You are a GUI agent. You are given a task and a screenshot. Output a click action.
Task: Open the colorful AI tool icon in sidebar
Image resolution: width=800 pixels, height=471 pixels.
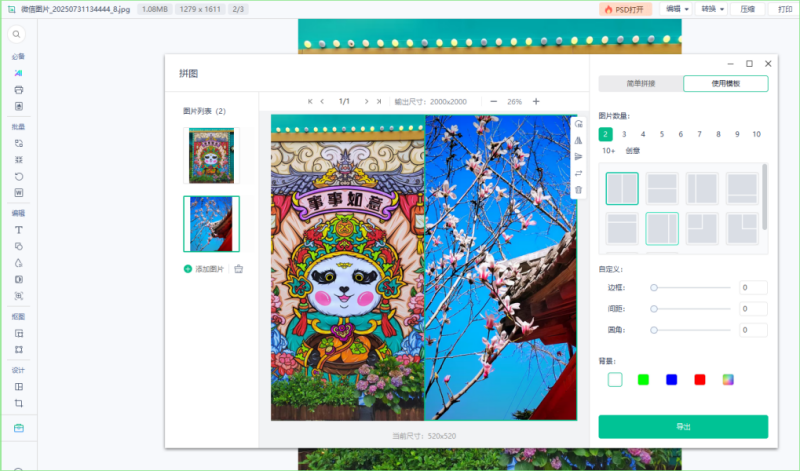[18, 73]
